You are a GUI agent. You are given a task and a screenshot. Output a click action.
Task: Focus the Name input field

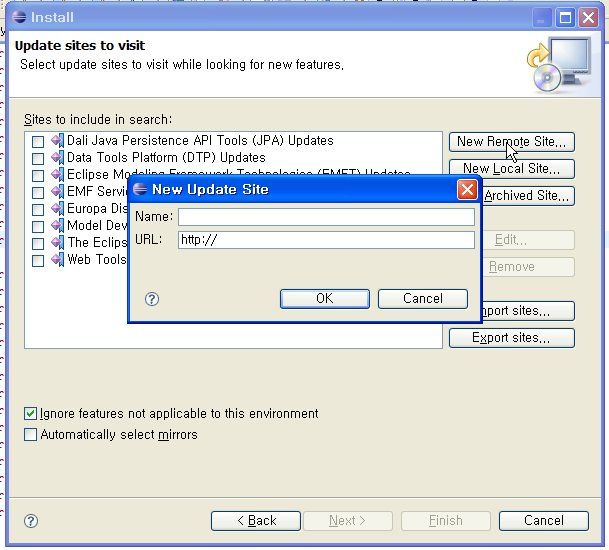326,217
